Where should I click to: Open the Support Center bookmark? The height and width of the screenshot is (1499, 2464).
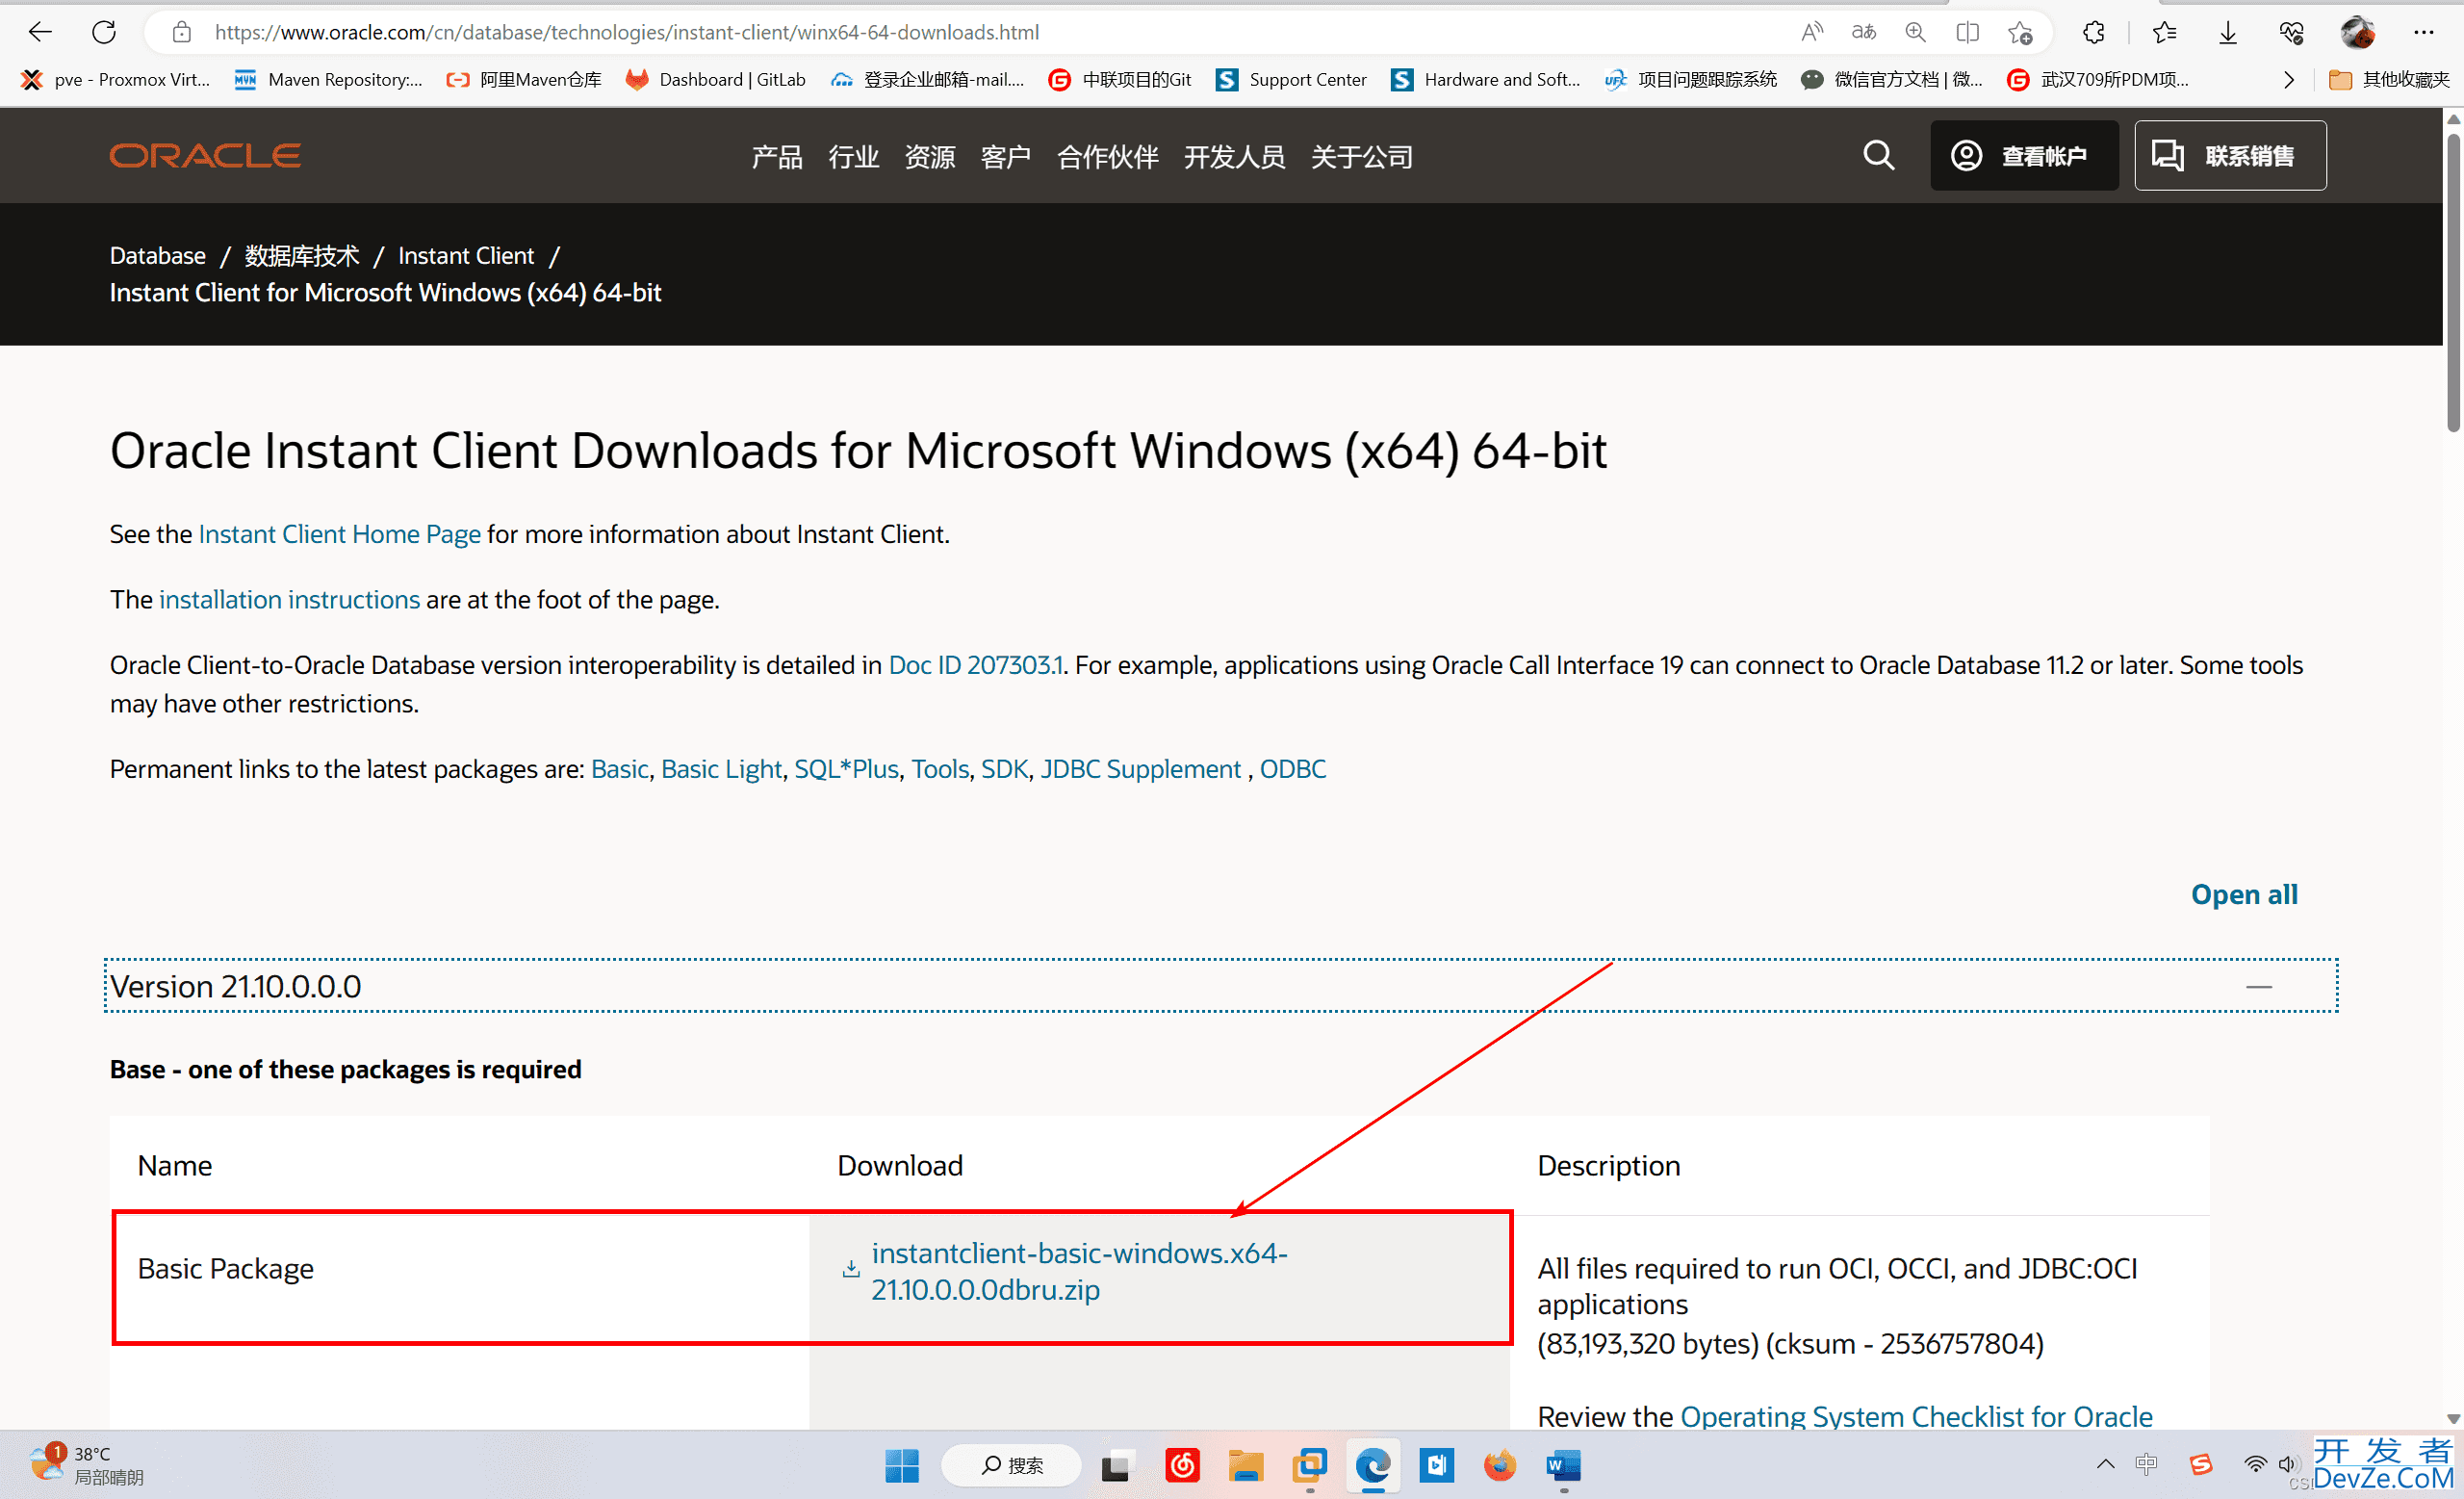tap(1291, 80)
